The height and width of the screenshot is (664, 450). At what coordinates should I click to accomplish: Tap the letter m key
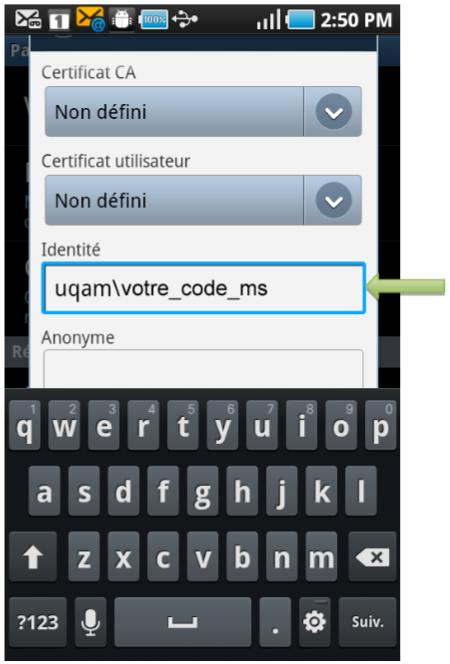[321, 556]
